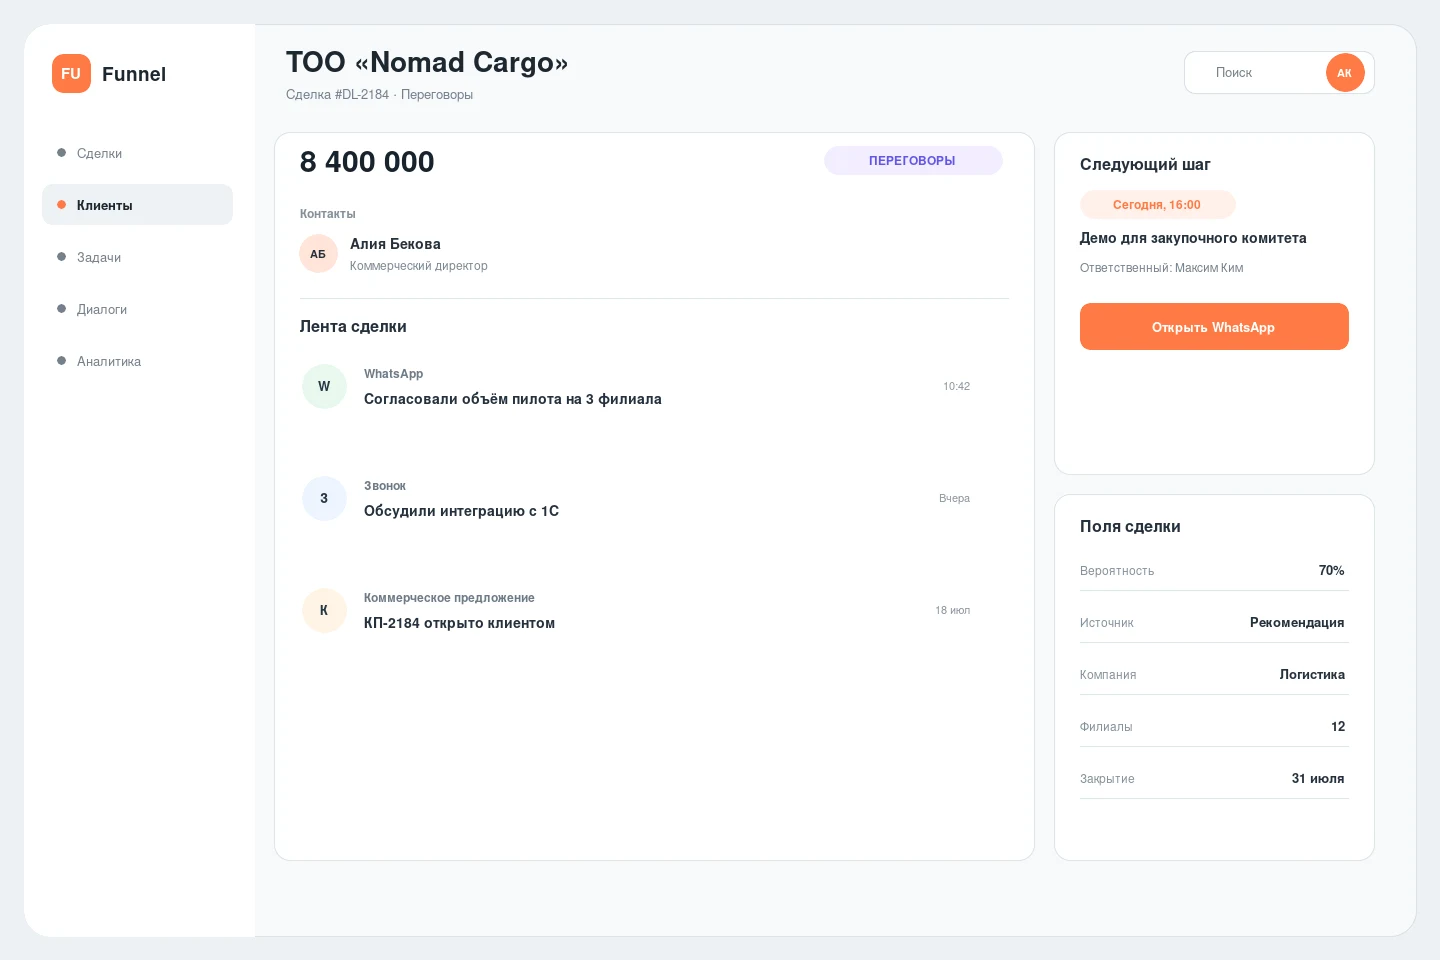Viewport: 1440px width, 960px height.
Task: Click the orange bullet beside Клиенты
Action: [61, 205]
